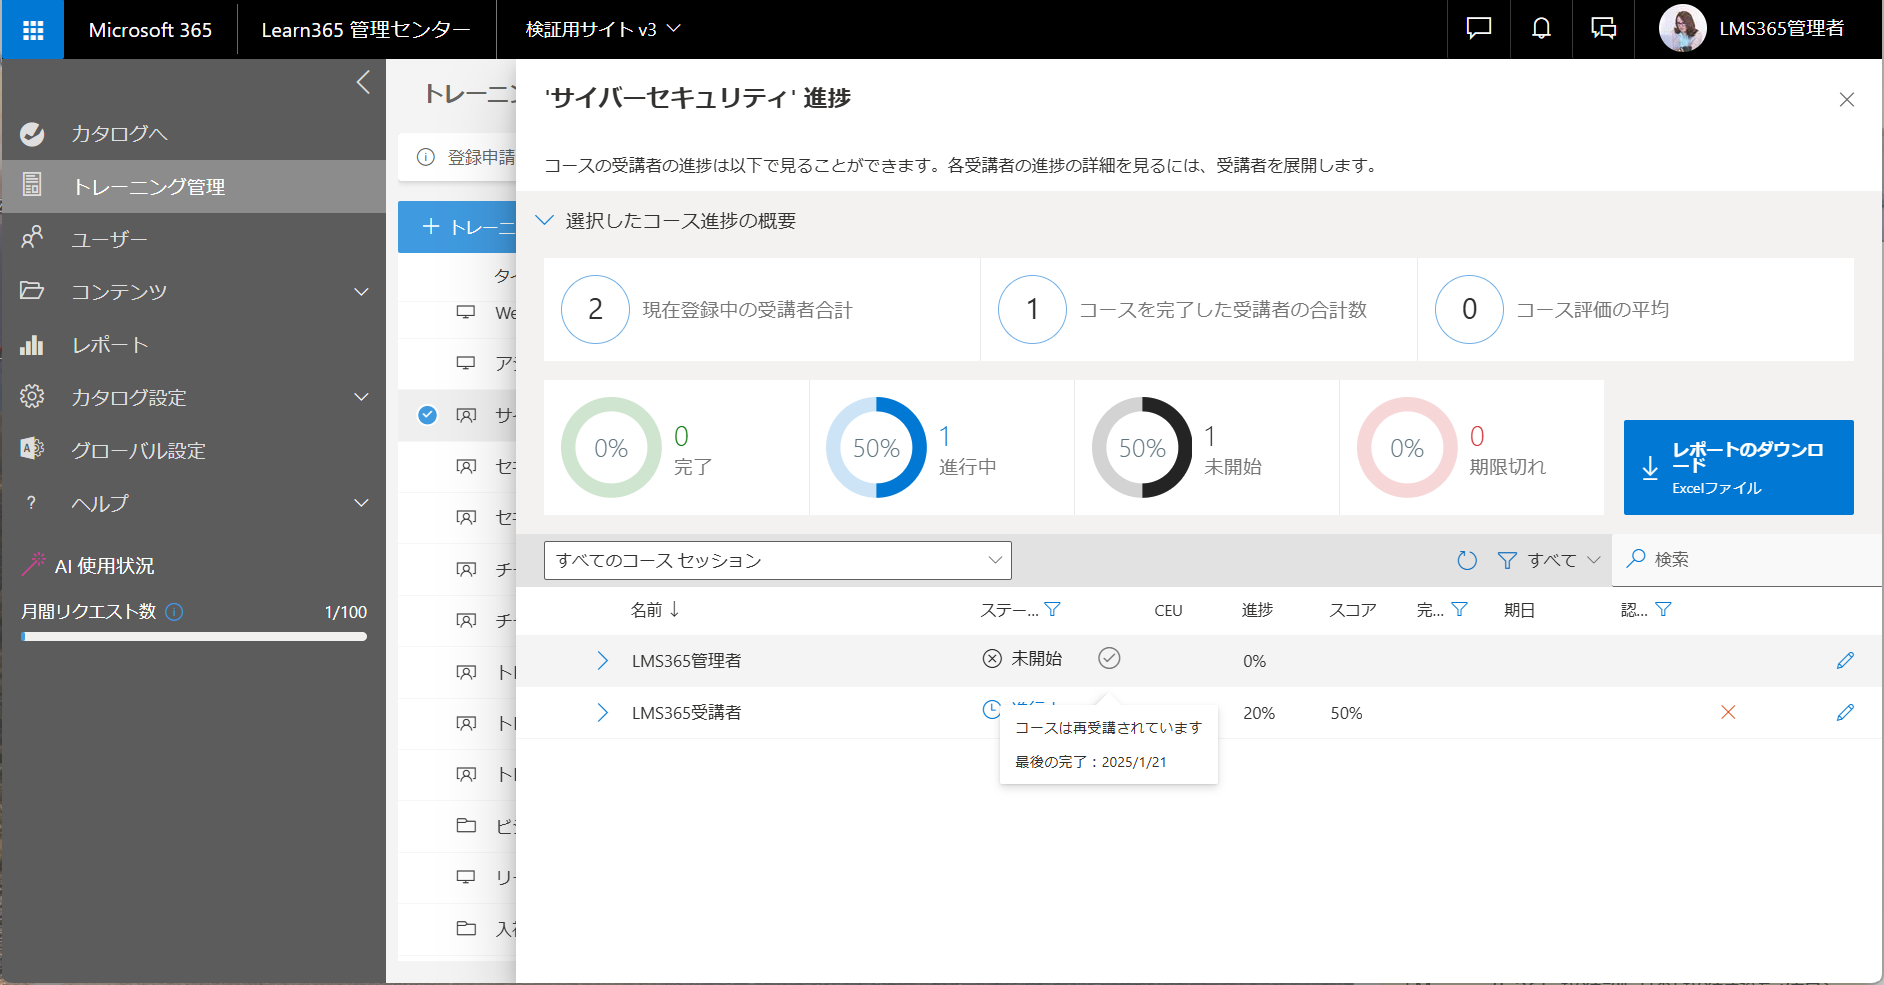Screen dimensions: 1884x985
Task: Uncheck the selected サイバーセキュリティ course row
Action: click(x=427, y=415)
